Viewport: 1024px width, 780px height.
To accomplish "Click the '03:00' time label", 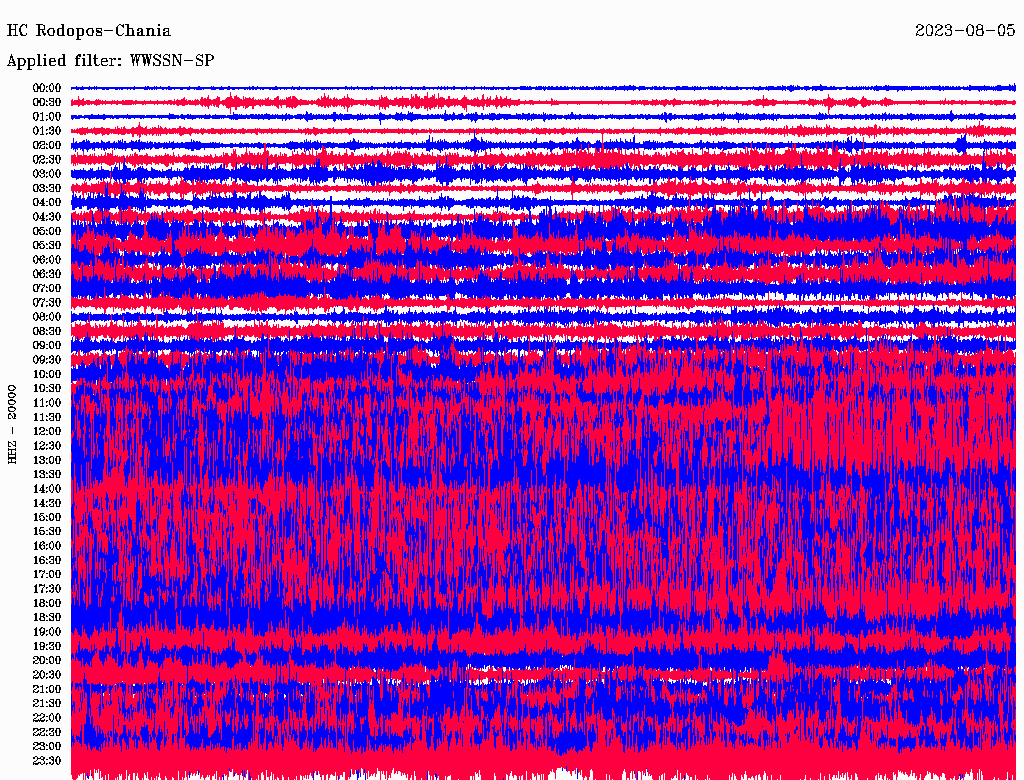I will coord(47,174).
